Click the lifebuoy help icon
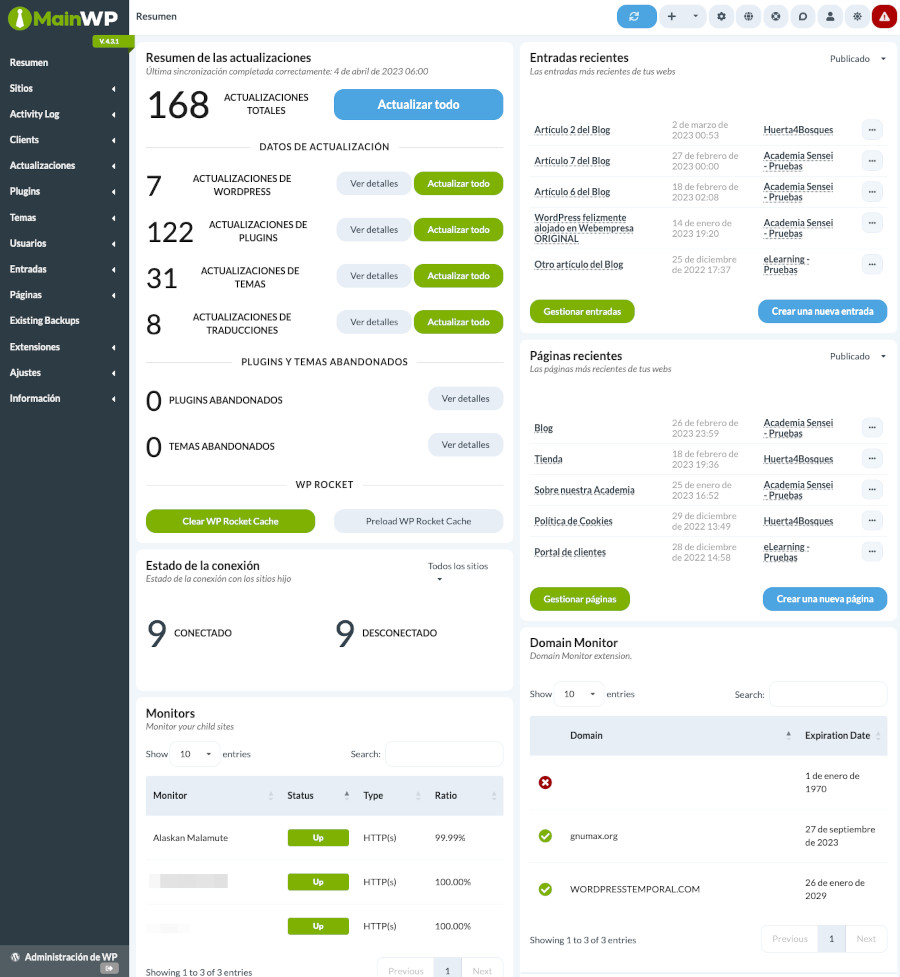Screen dimensions: 900x977 pyautogui.click(x=775, y=17)
